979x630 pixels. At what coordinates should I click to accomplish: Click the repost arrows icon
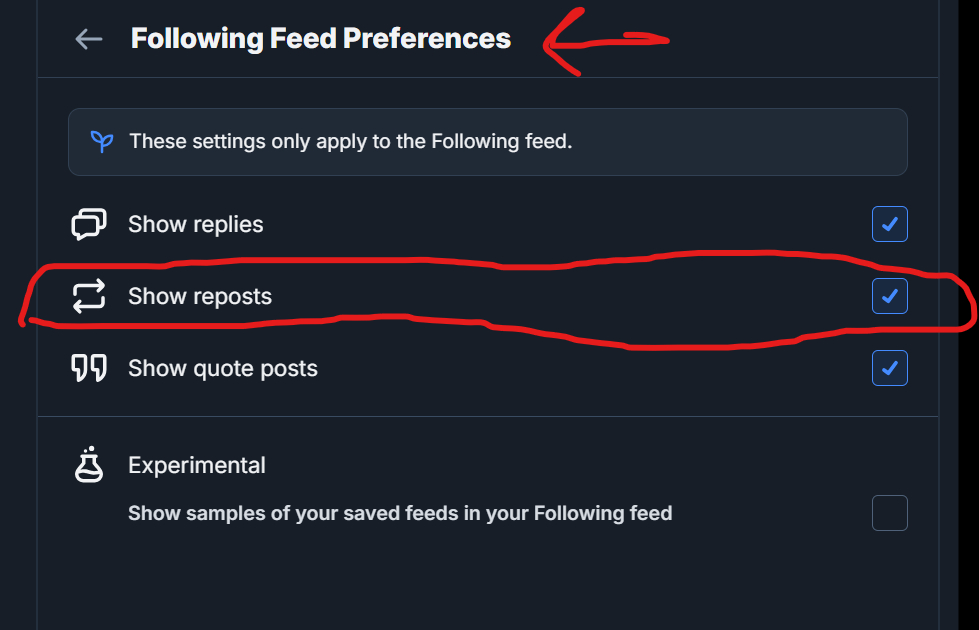[88, 296]
